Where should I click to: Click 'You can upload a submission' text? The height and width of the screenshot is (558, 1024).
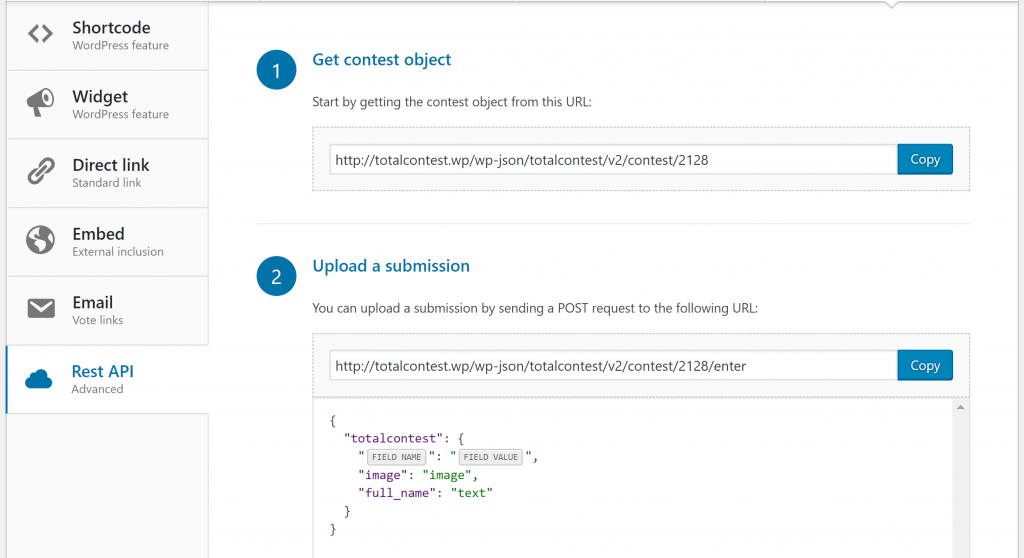(535, 308)
